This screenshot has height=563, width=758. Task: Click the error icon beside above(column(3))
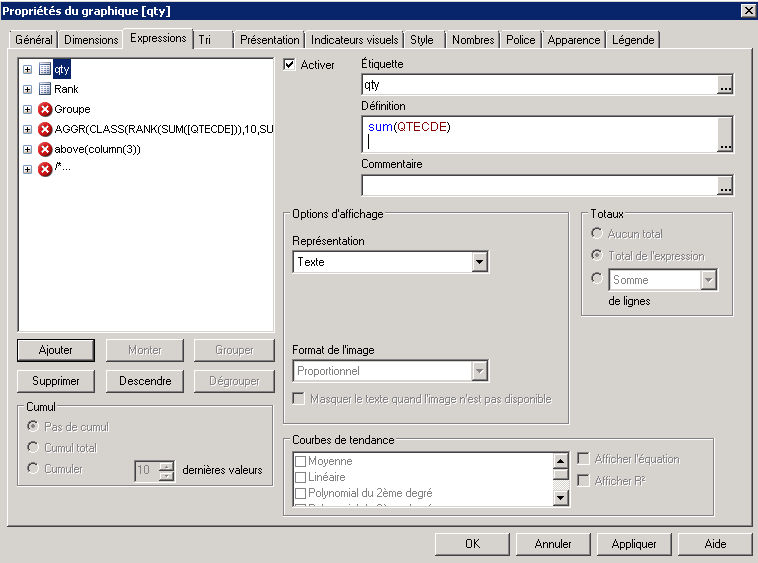45,149
